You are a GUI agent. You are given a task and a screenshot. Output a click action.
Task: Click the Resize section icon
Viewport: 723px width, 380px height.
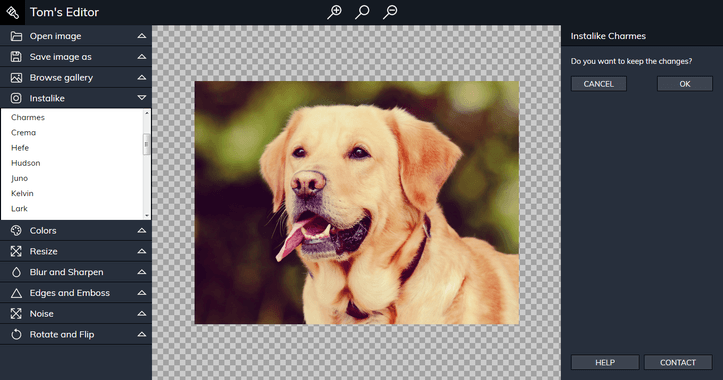tap(16, 251)
